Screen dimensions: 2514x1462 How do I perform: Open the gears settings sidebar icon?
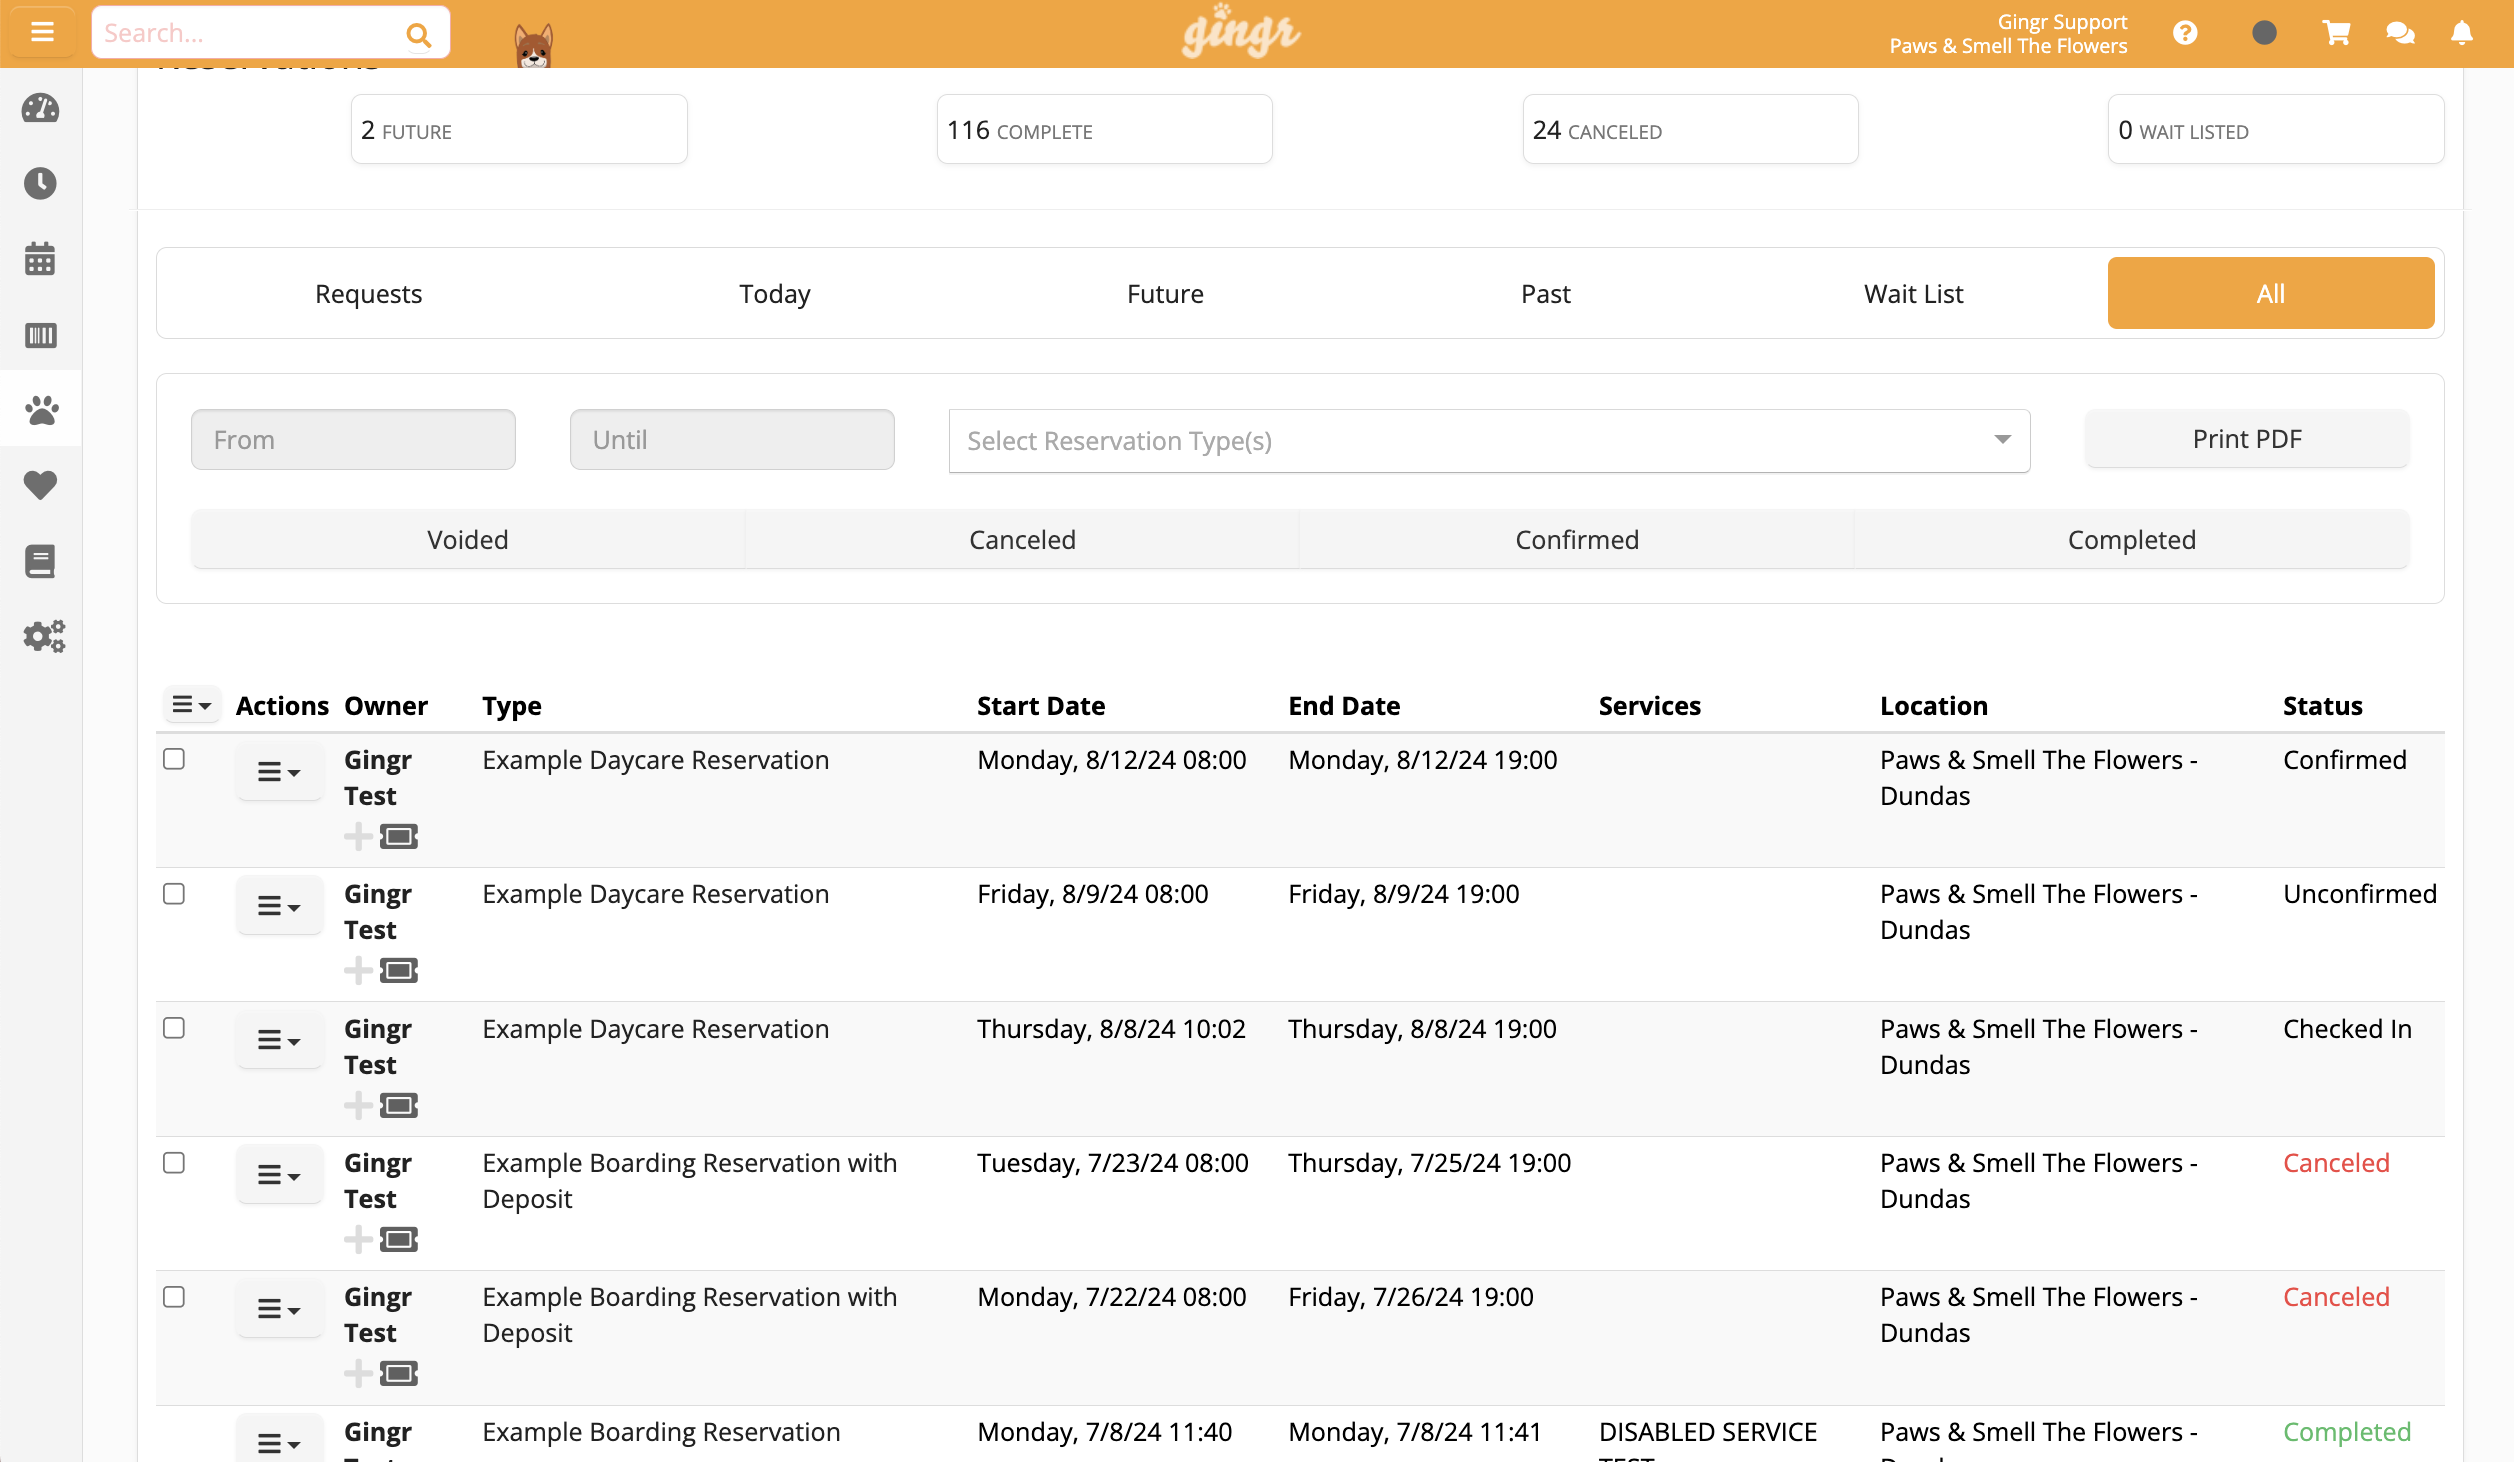[44, 636]
